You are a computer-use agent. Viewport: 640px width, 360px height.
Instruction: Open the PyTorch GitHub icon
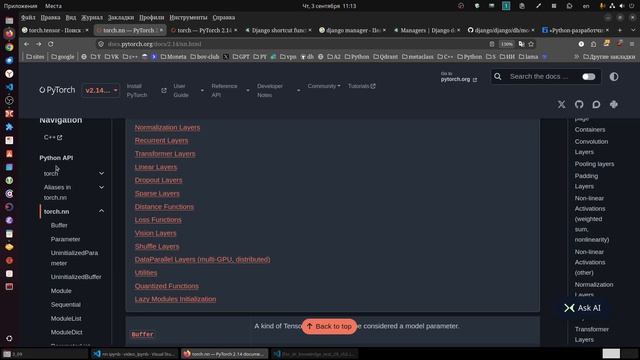579,104
